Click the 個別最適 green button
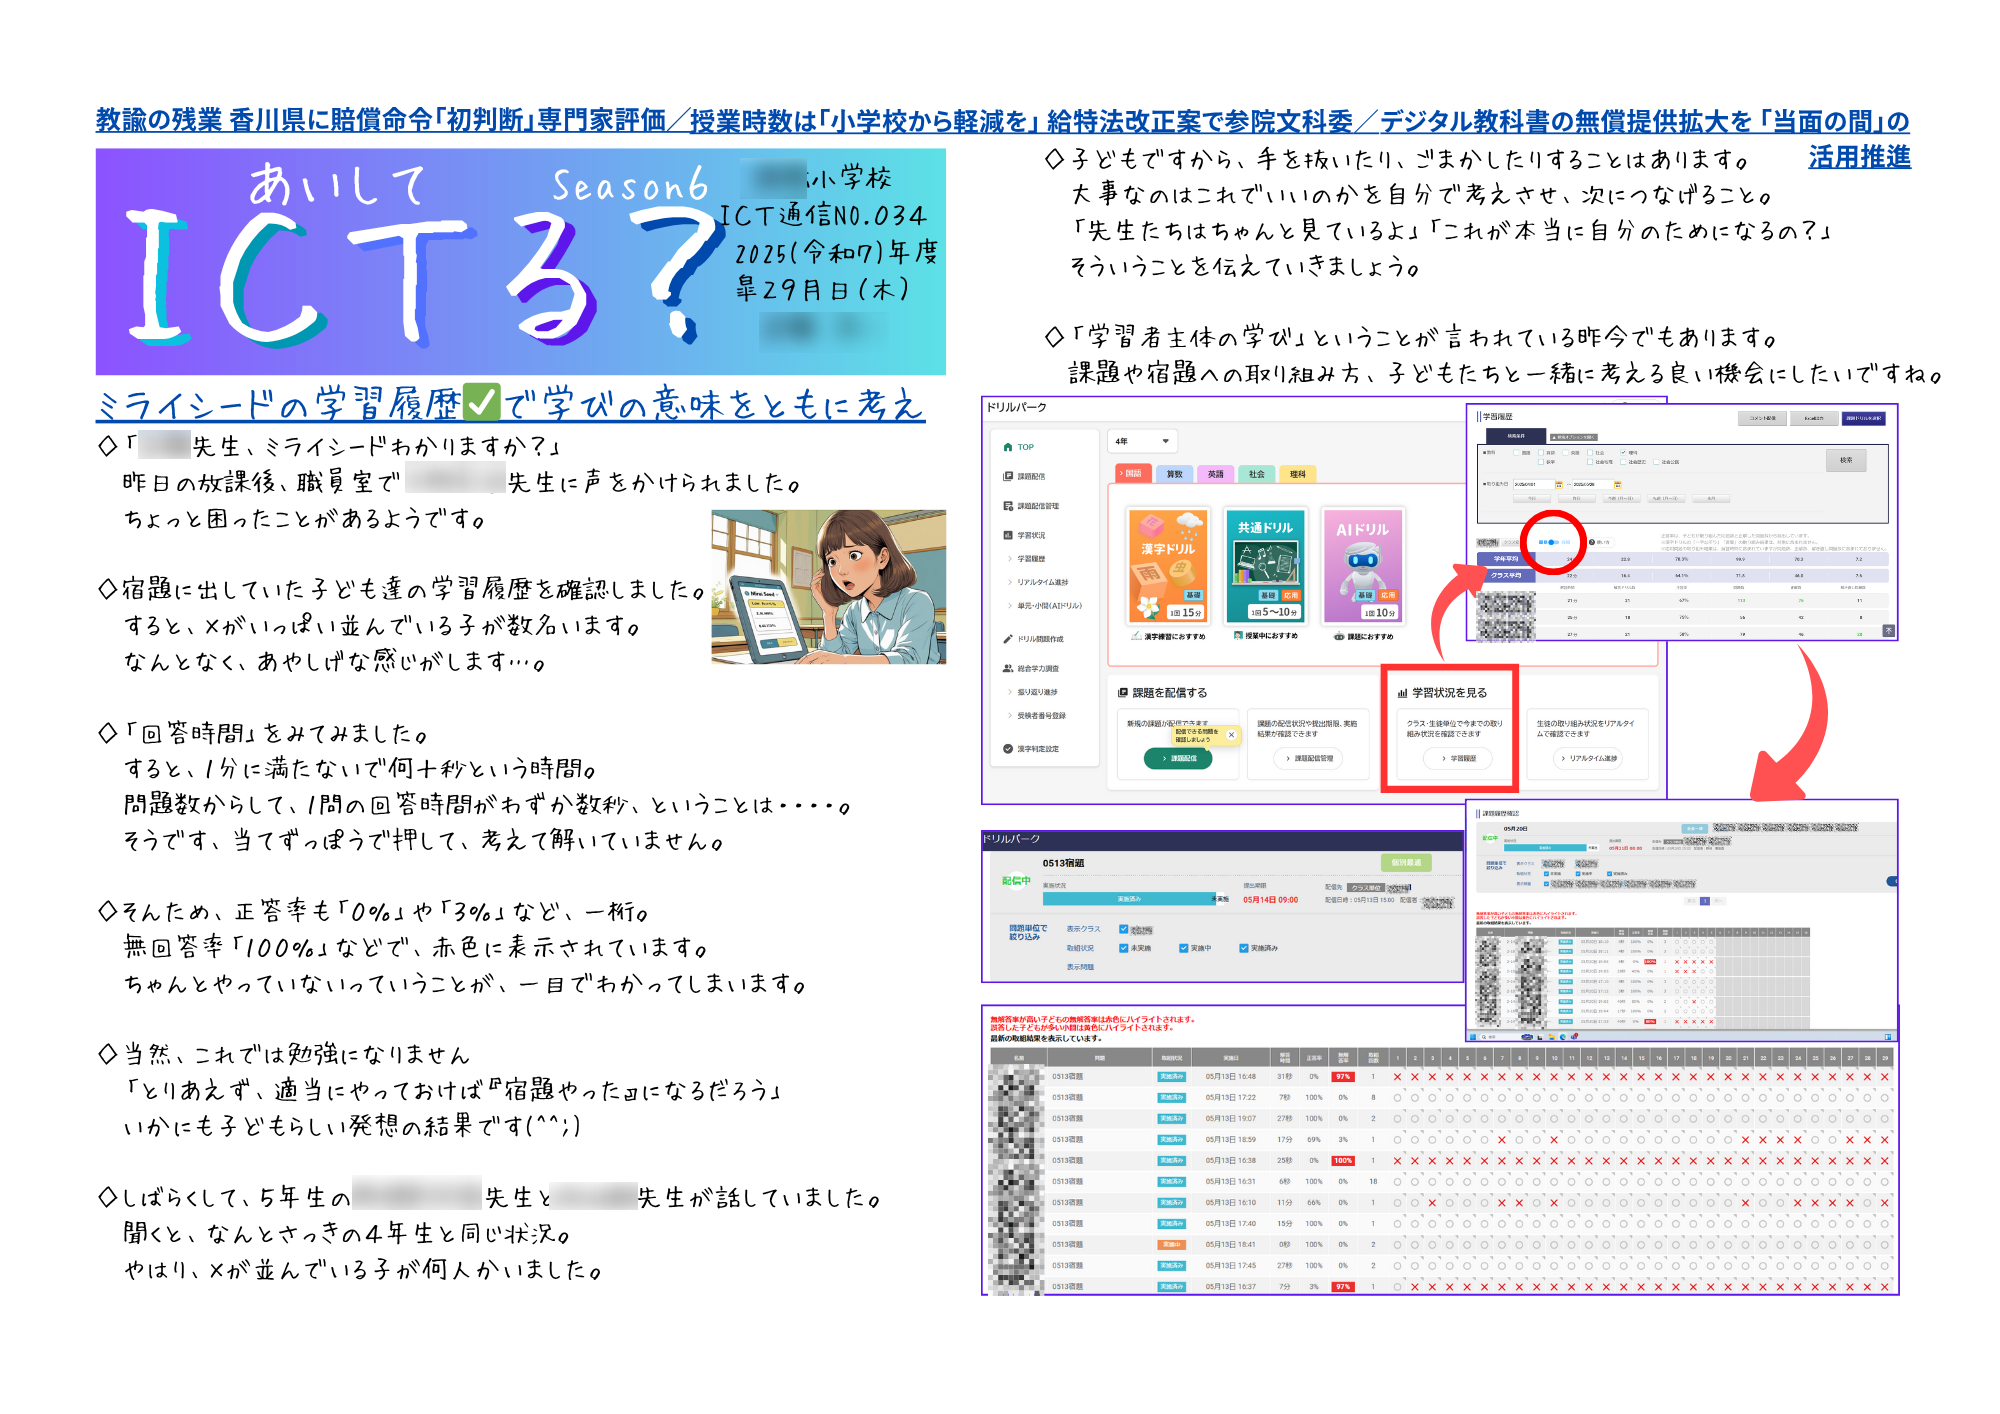Screen dimensions: 2000x1414 [x=1405, y=863]
